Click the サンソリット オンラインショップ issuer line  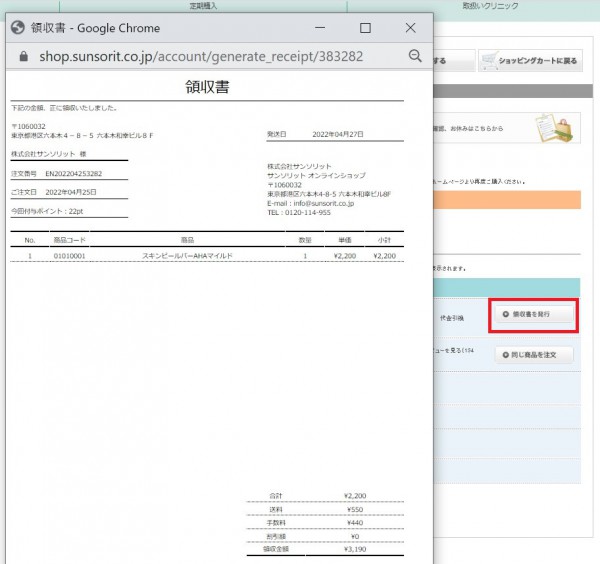click(316, 175)
